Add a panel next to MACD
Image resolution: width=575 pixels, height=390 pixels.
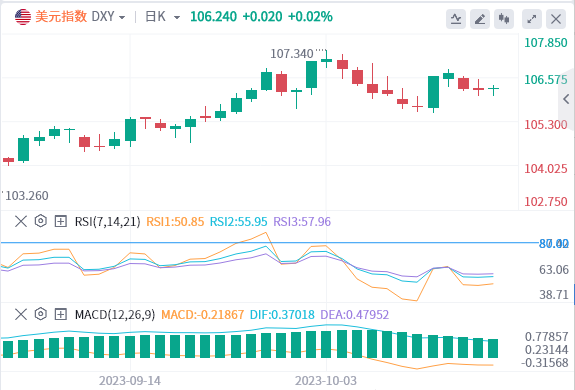(61, 314)
